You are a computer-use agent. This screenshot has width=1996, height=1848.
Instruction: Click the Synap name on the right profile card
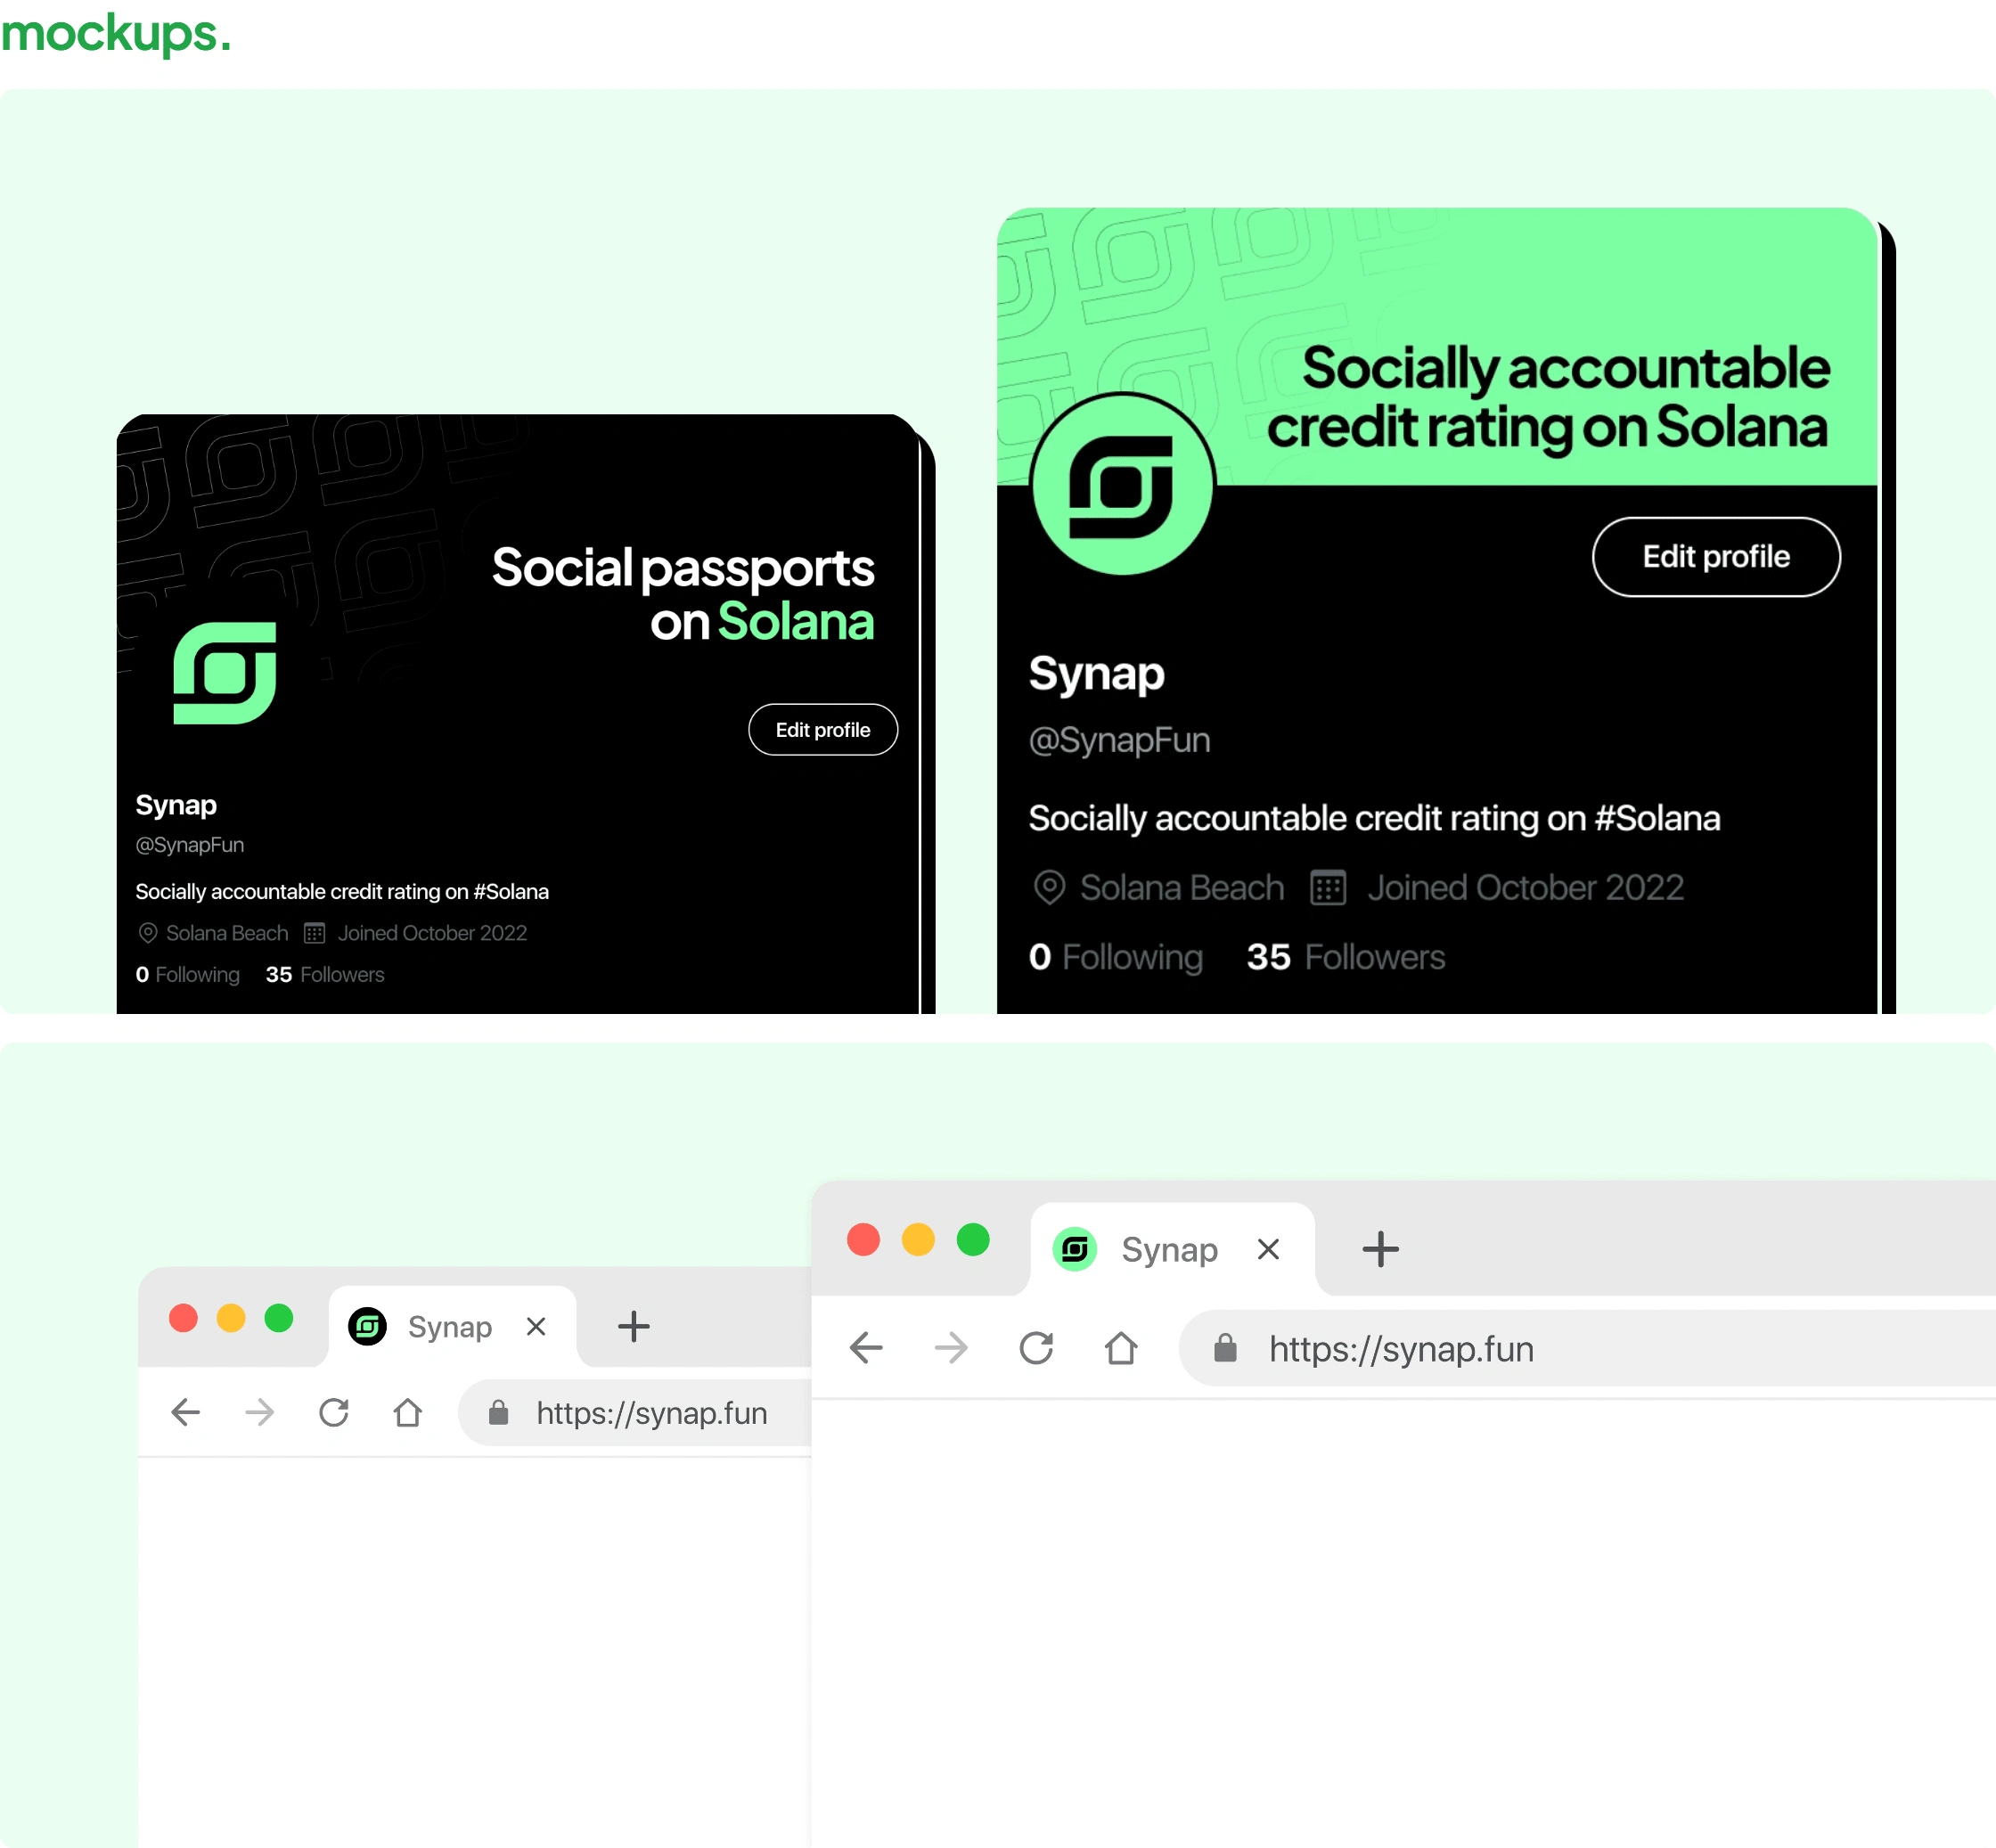pyautogui.click(x=1097, y=674)
